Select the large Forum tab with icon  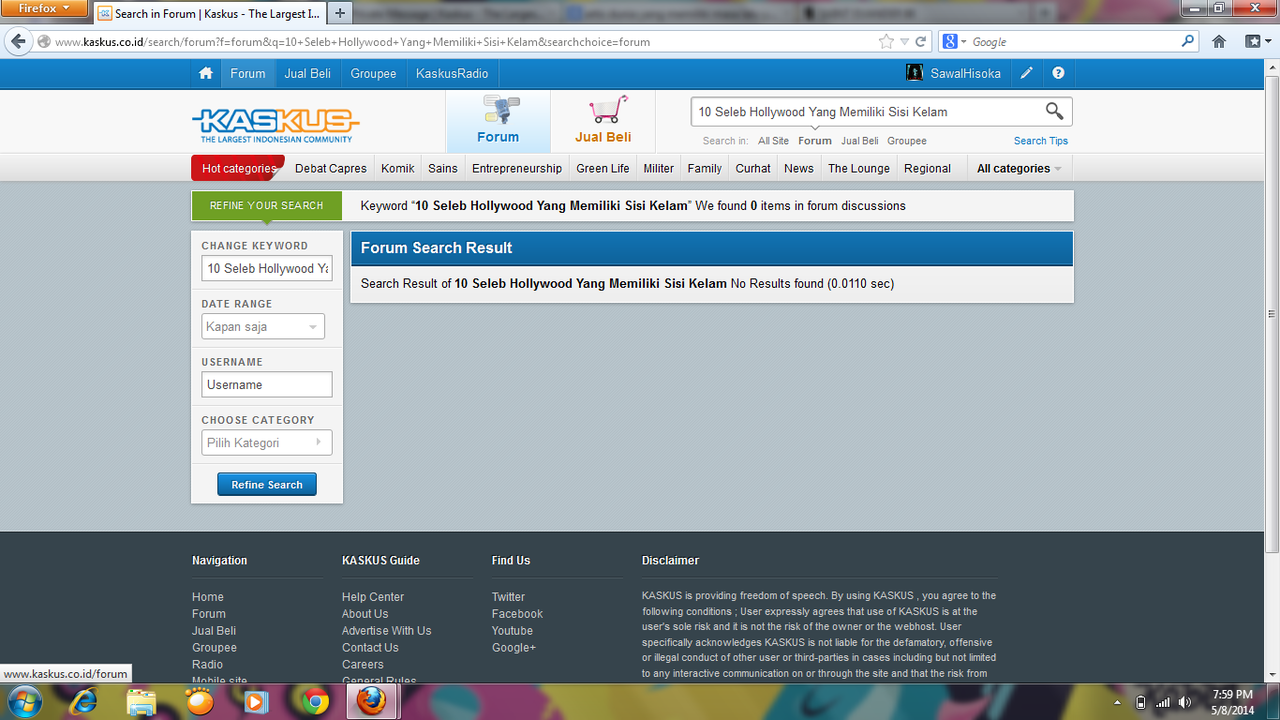498,121
